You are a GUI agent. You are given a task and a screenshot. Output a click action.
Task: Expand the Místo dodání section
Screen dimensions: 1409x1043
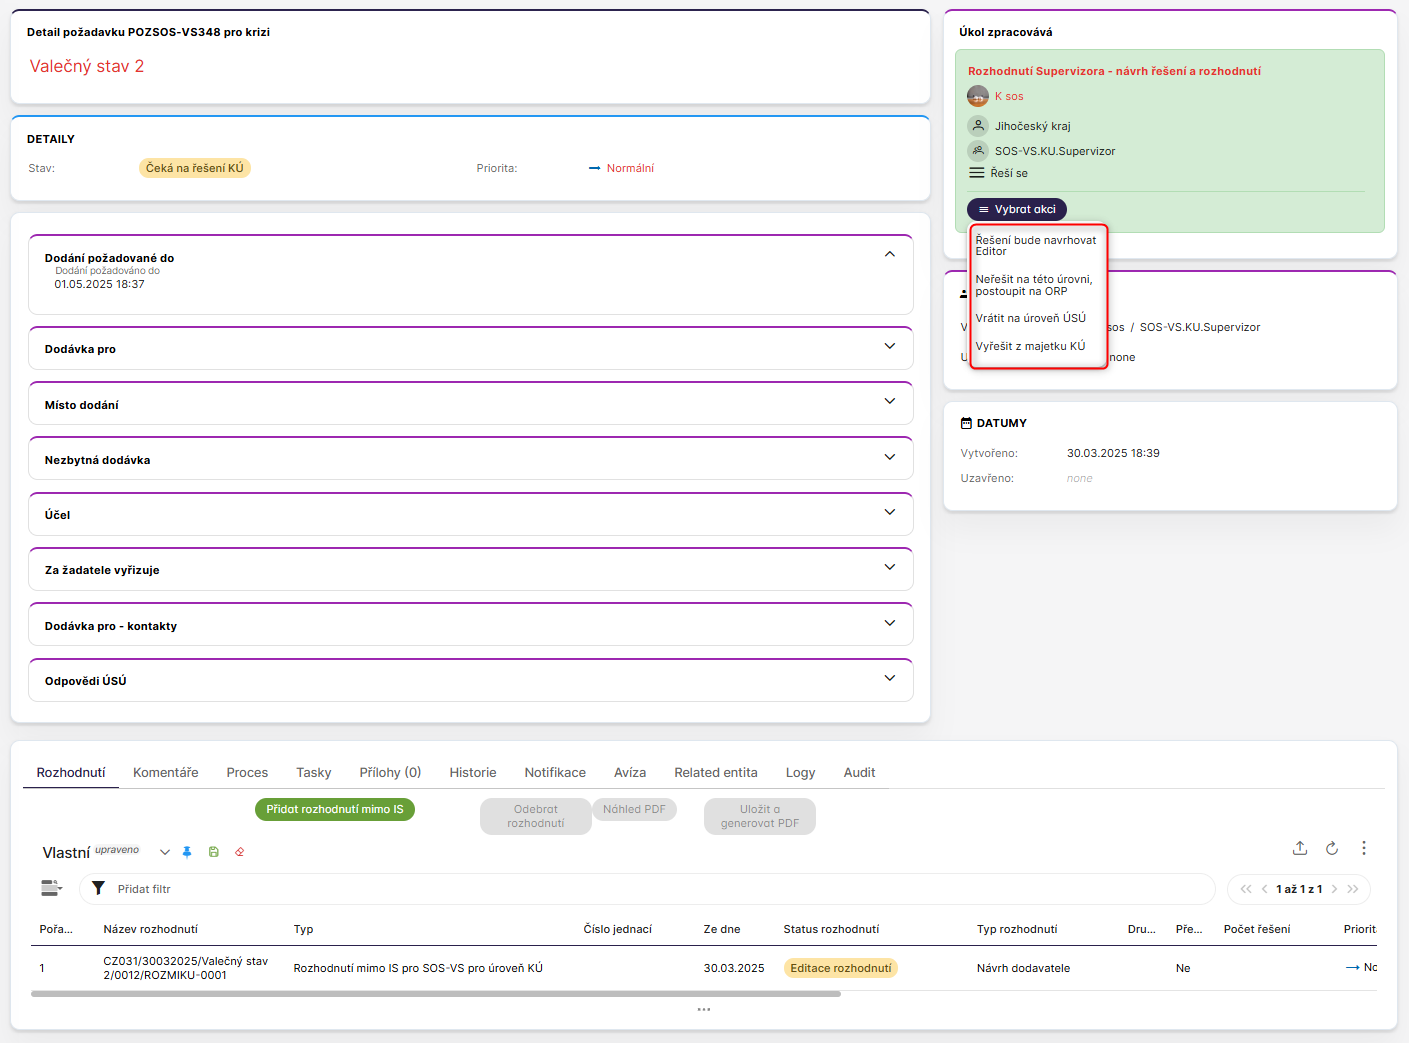pyautogui.click(x=889, y=401)
